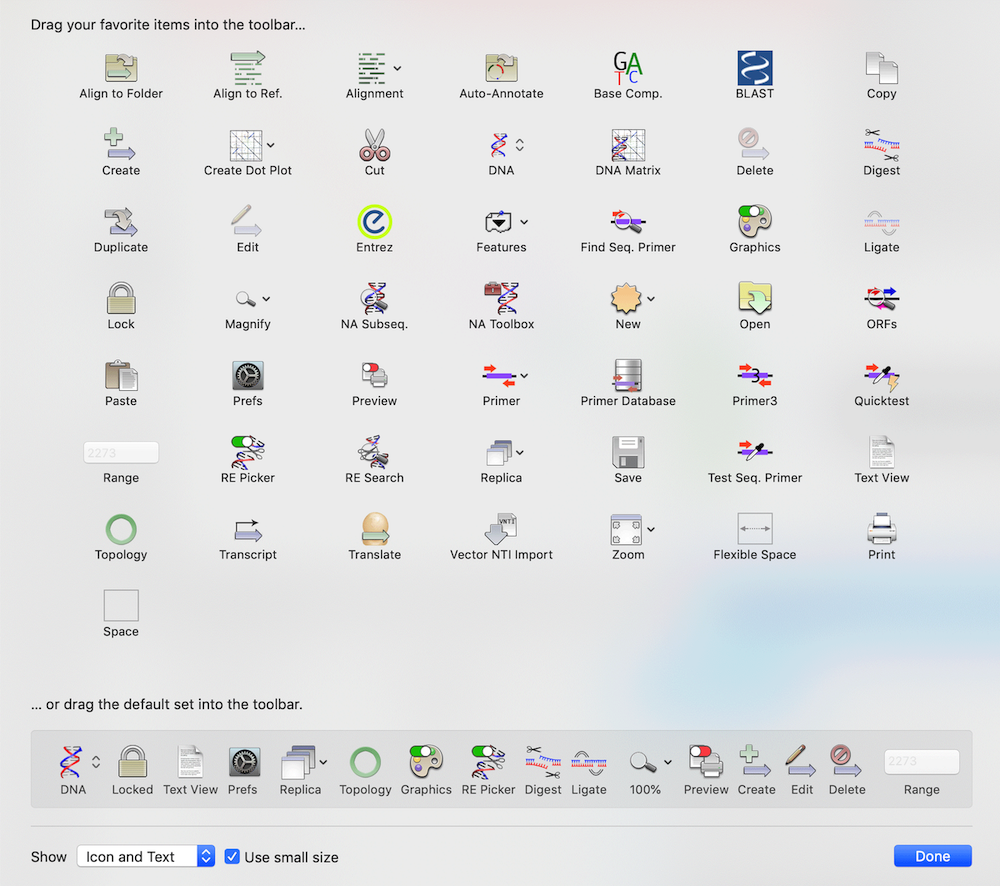The height and width of the screenshot is (886, 1000).
Task: Click the RE Search icon
Action: pos(374,452)
